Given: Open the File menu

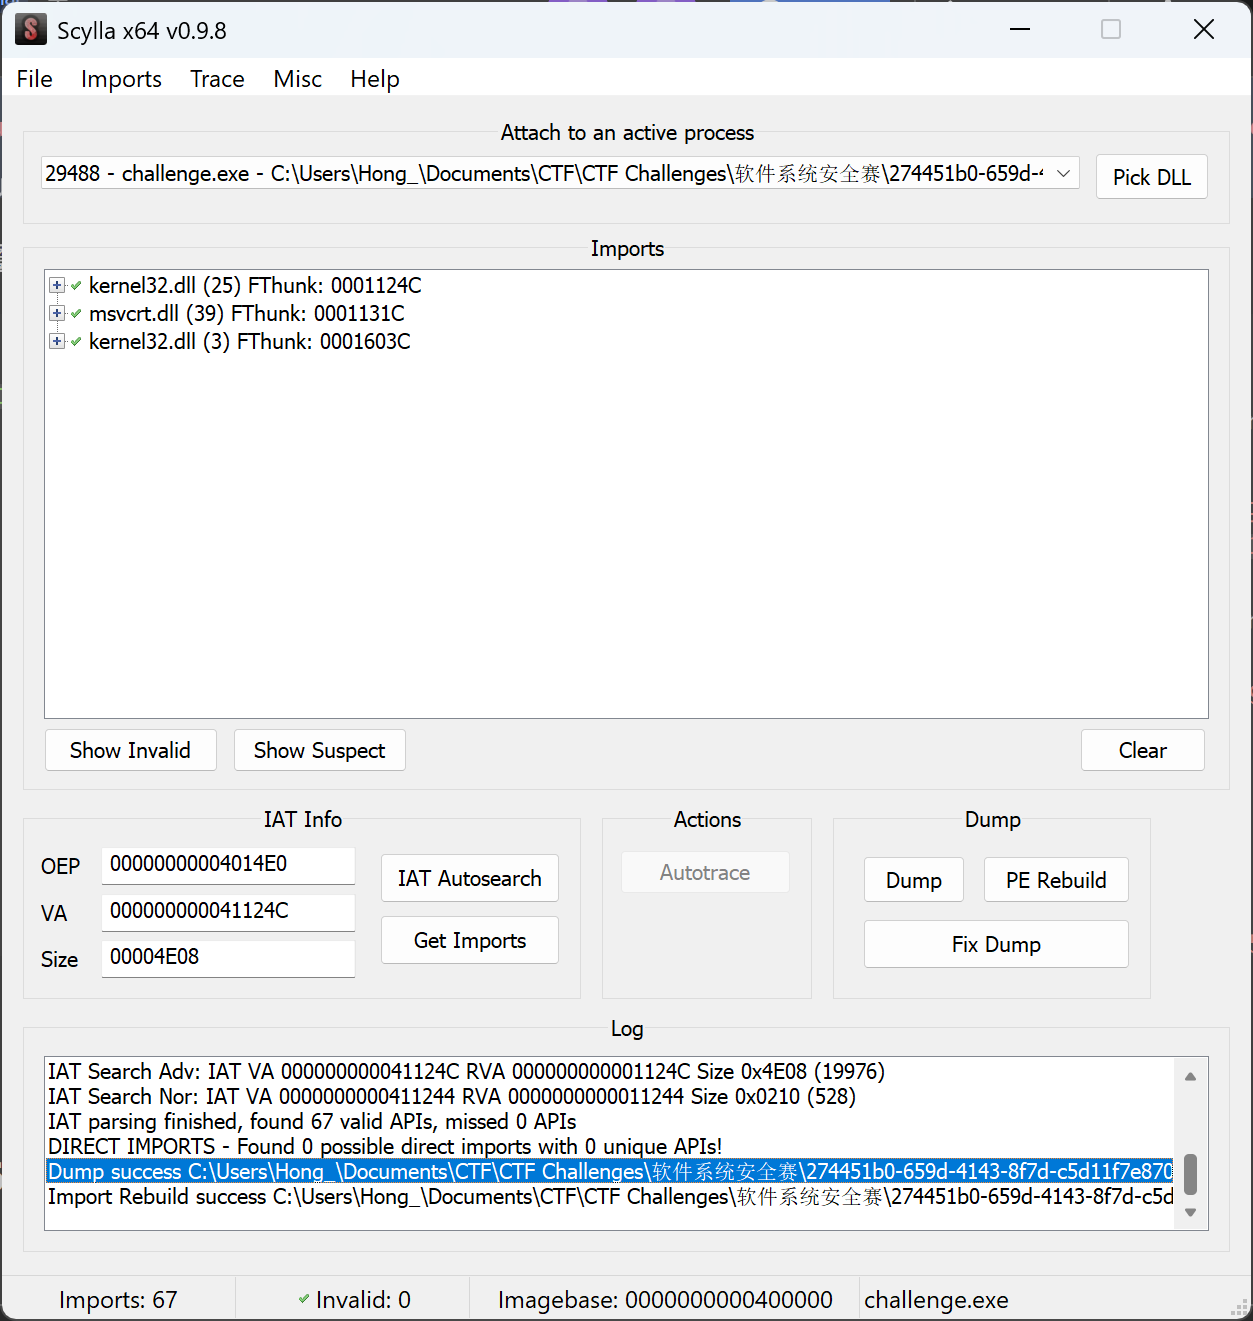Looking at the screenshot, I should click(x=35, y=79).
